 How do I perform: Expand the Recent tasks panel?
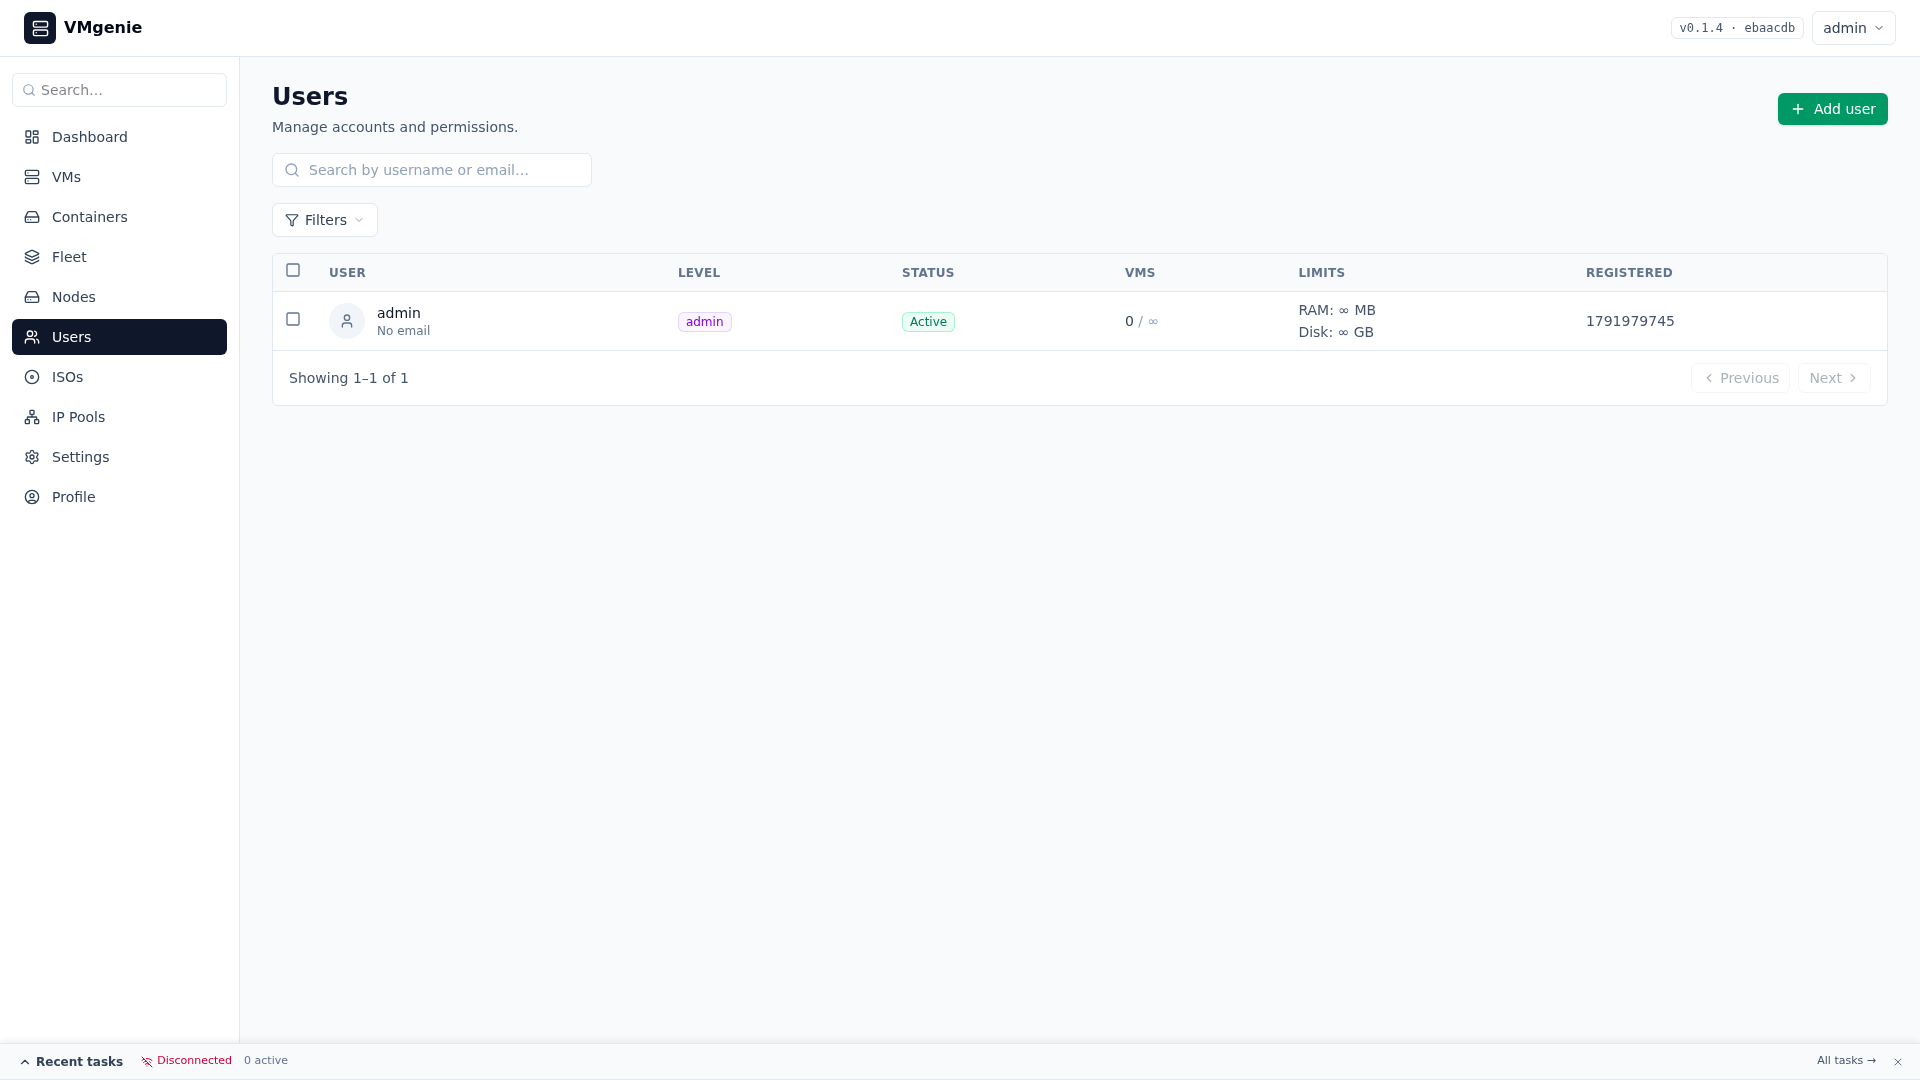pos(71,1062)
